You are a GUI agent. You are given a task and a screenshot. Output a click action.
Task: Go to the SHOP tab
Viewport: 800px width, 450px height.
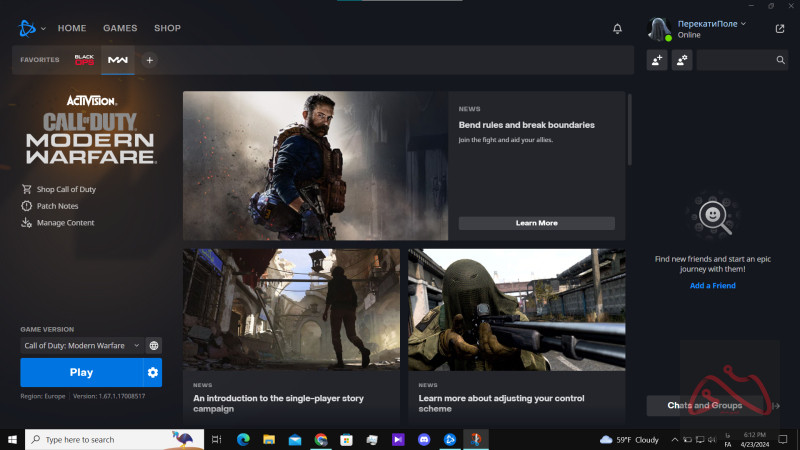(x=167, y=28)
